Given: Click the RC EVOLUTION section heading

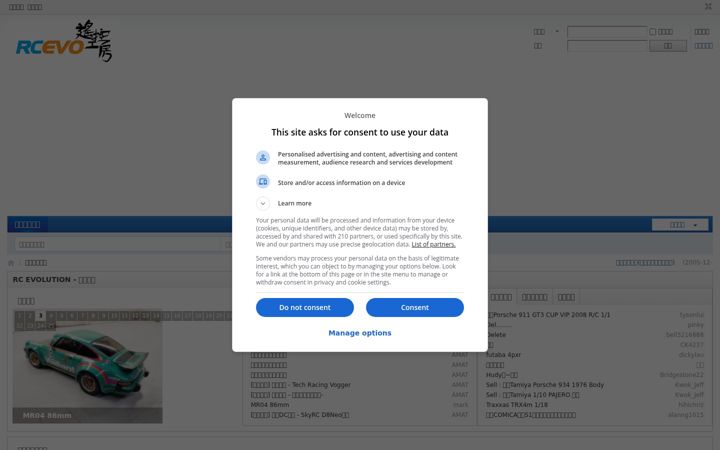Looking at the screenshot, I should point(54,280).
